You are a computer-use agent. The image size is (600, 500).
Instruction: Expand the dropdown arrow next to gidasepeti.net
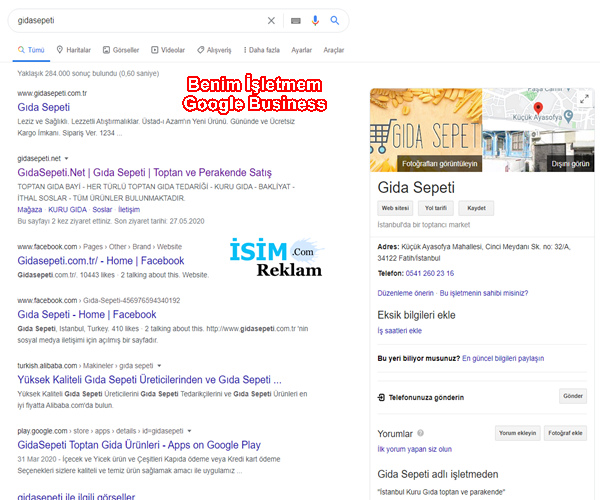[67, 158]
